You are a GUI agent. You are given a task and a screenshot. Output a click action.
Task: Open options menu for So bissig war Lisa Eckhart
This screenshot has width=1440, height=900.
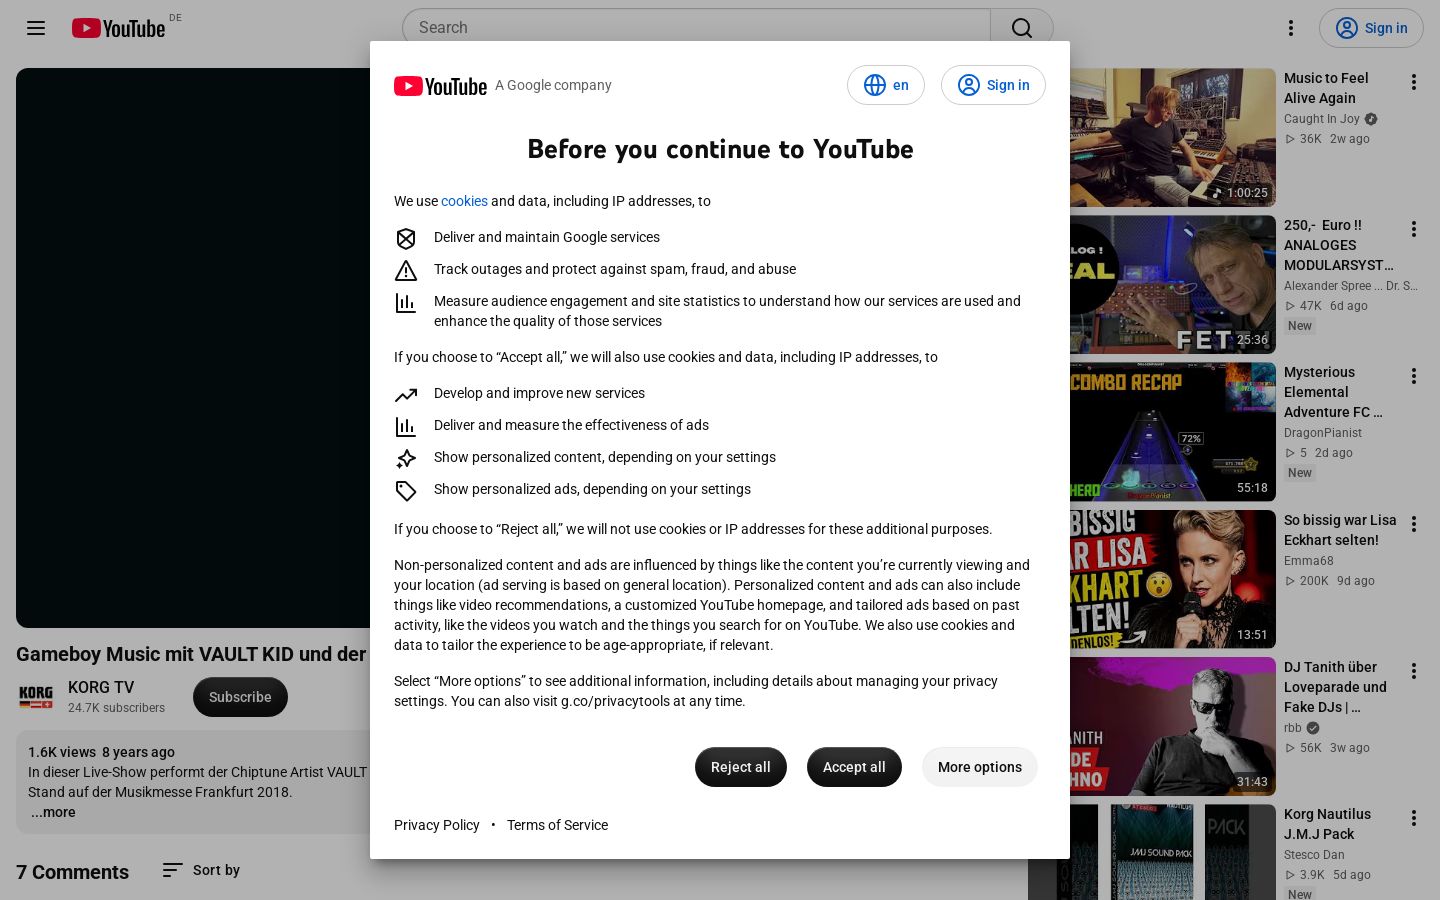coord(1414,524)
